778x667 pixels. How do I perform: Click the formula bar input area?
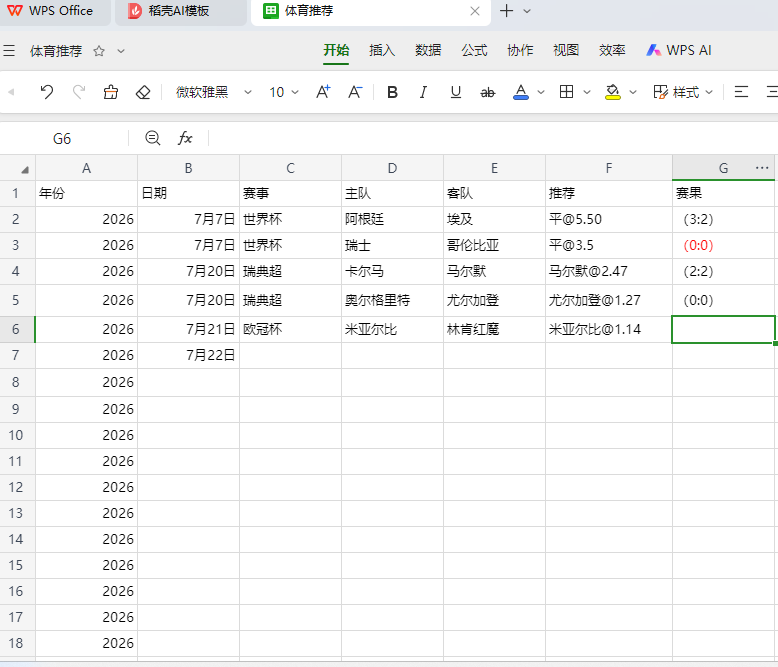[x=493, y=138]
